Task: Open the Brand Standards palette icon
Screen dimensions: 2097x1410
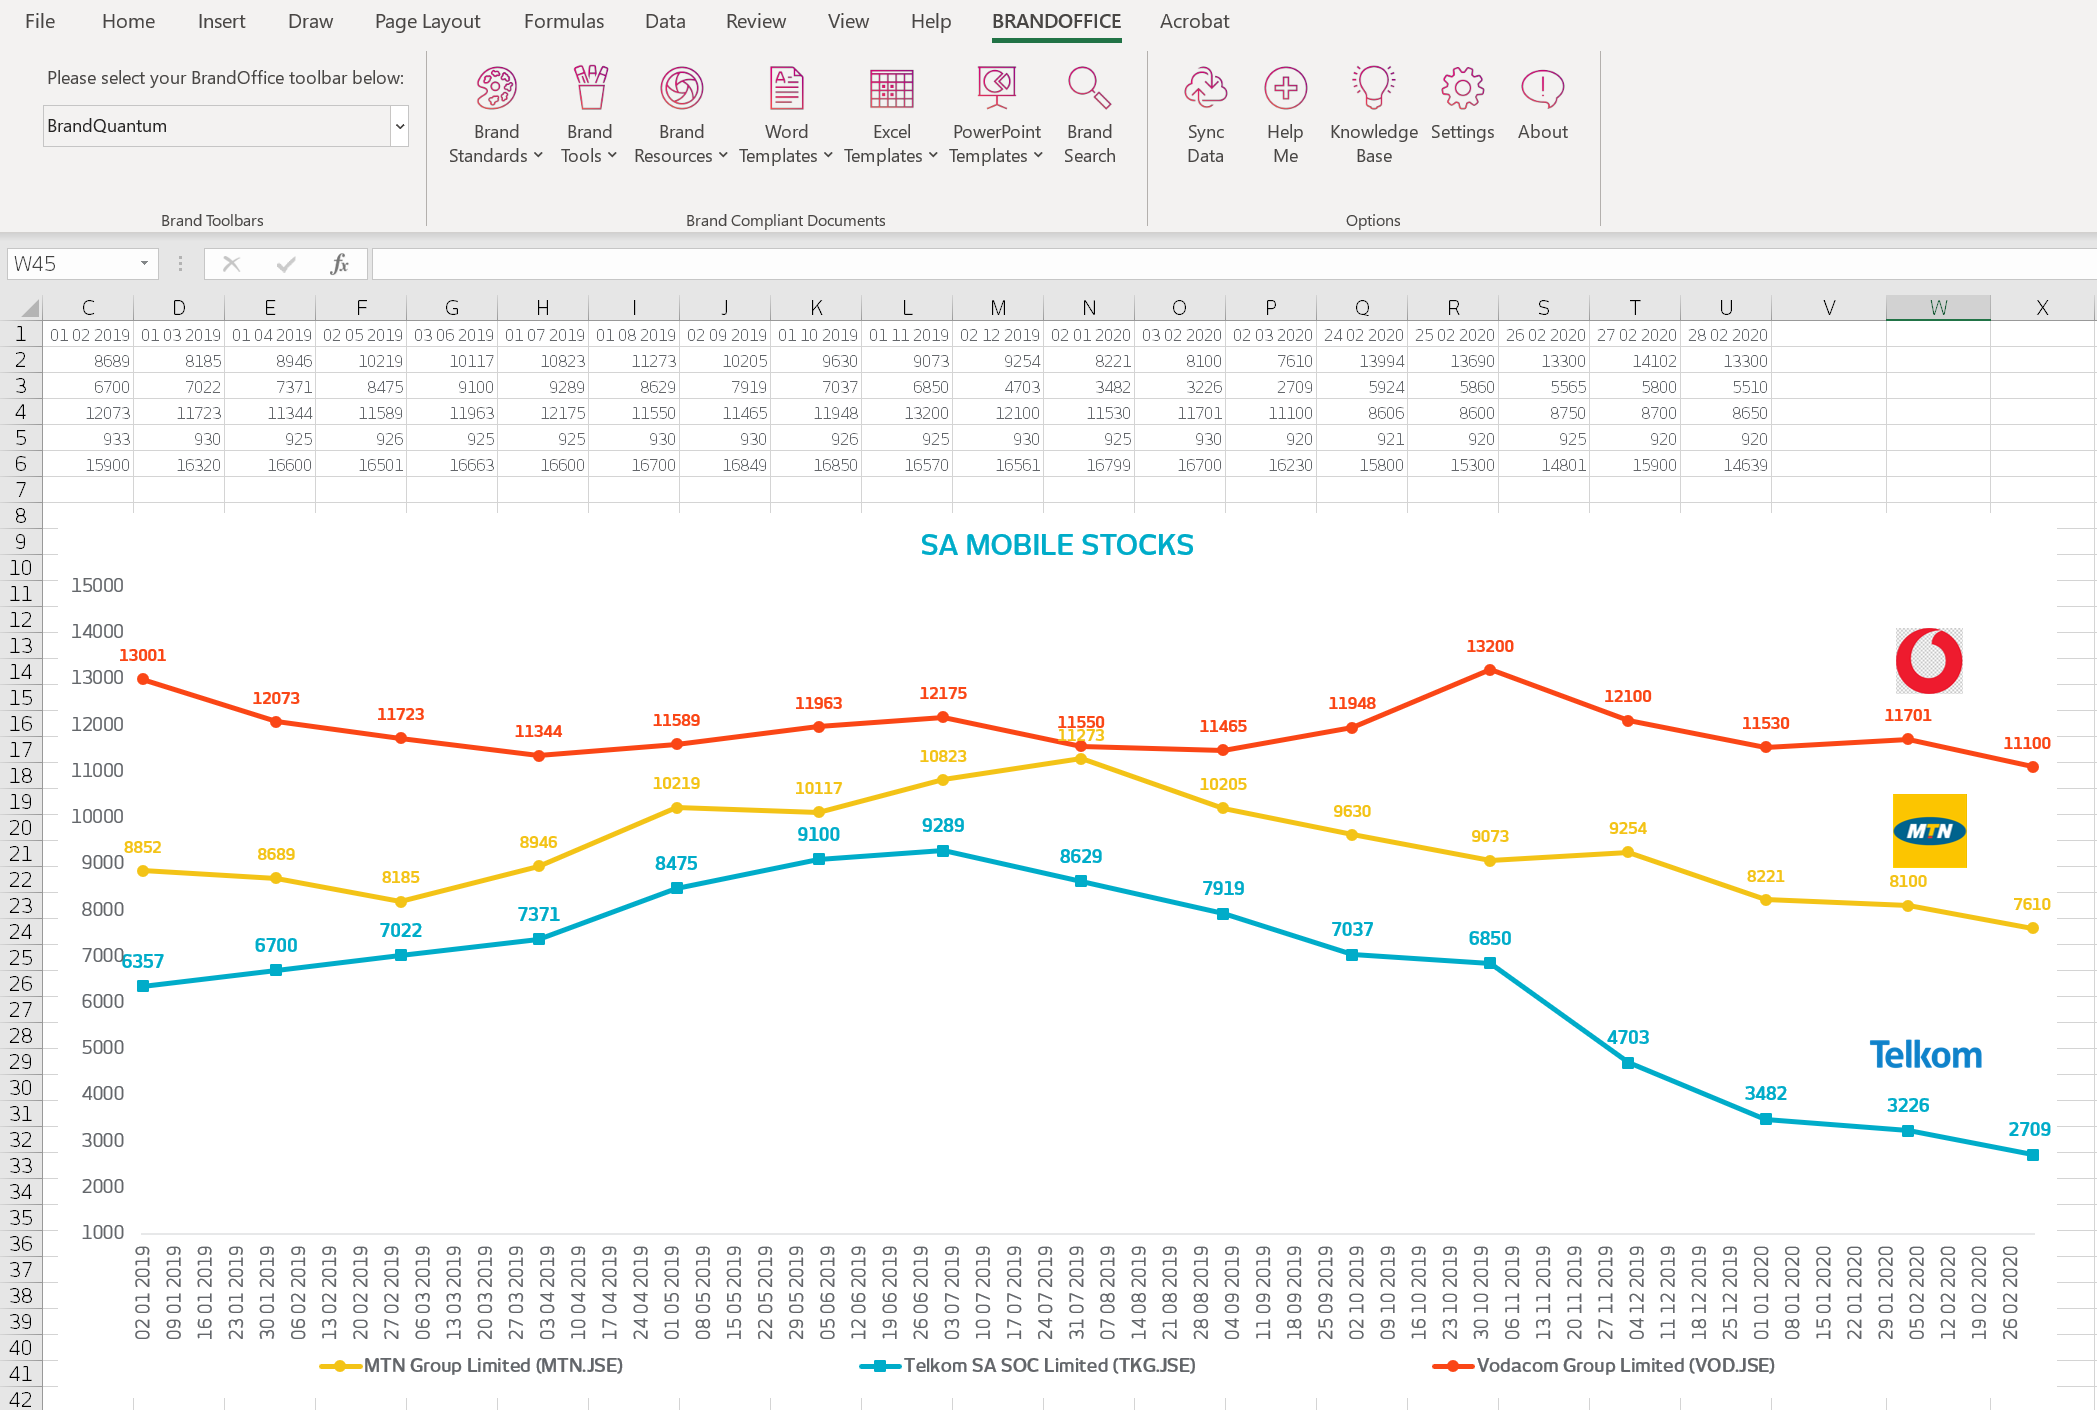Action: (x=496, y=89)
